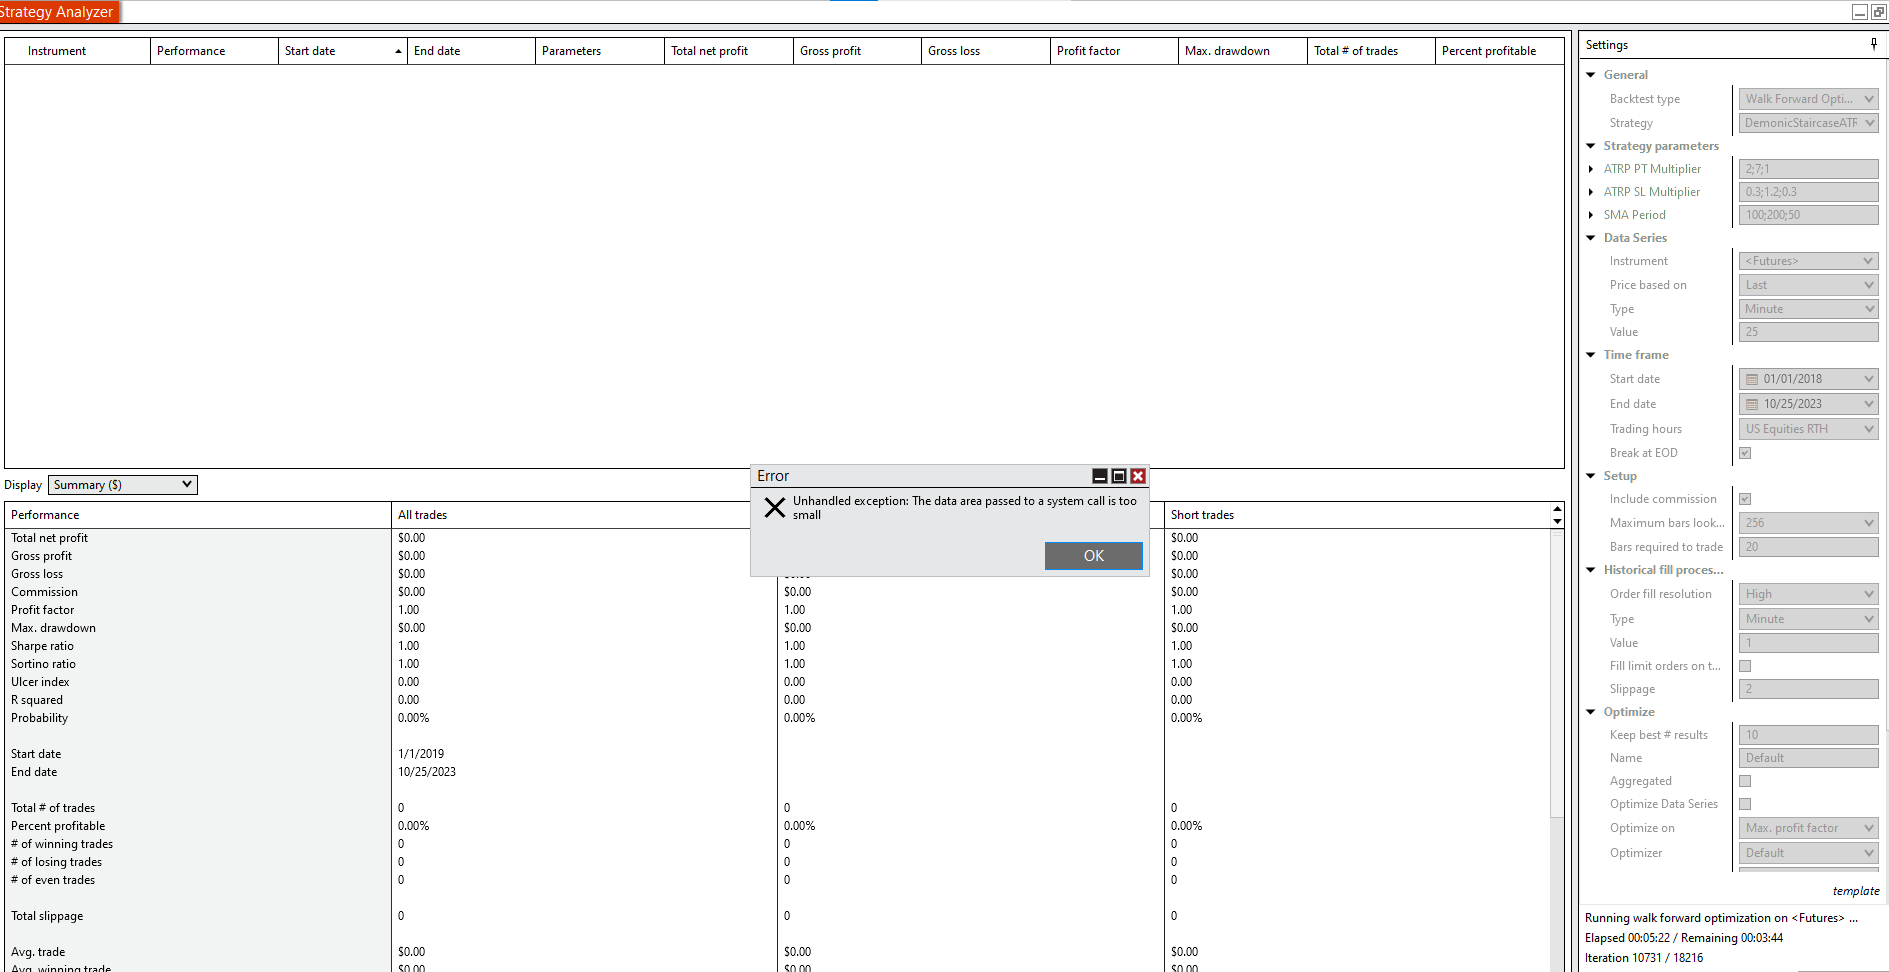Open the Optimize on dropdown
The width and height of the screenshot is (1889, 972).
point(1808,828)
